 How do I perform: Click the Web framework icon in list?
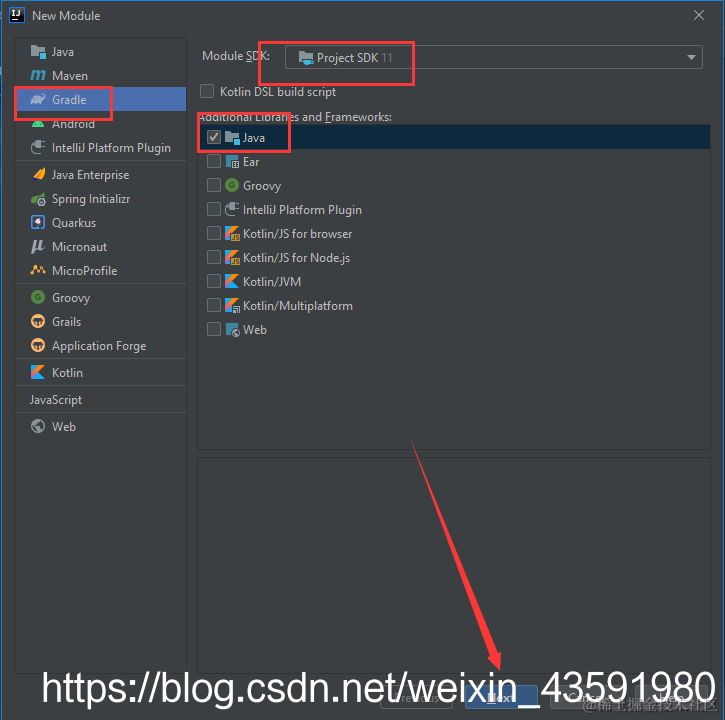click(232, 330)
